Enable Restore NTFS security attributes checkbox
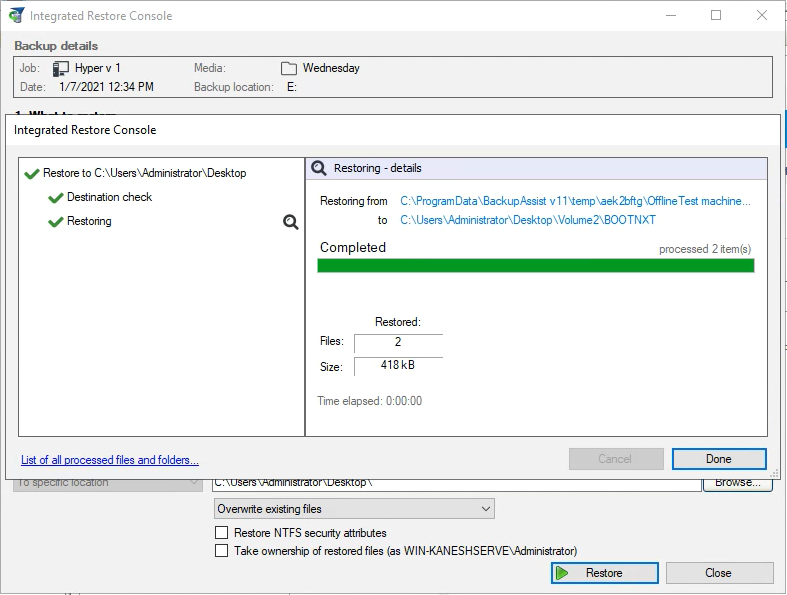787x595 pixels. pos(222,533)
